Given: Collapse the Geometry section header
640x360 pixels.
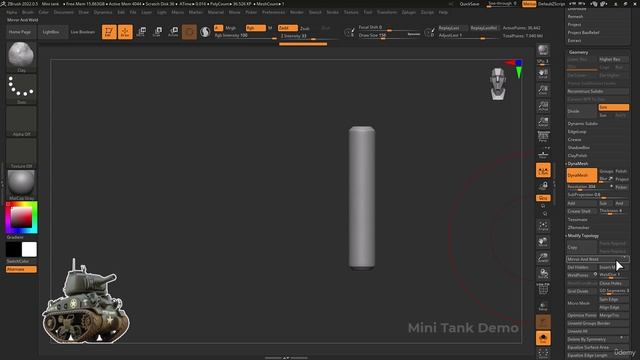Looking at the screenshot, I should pyautogui.click(x=578, y=52).
